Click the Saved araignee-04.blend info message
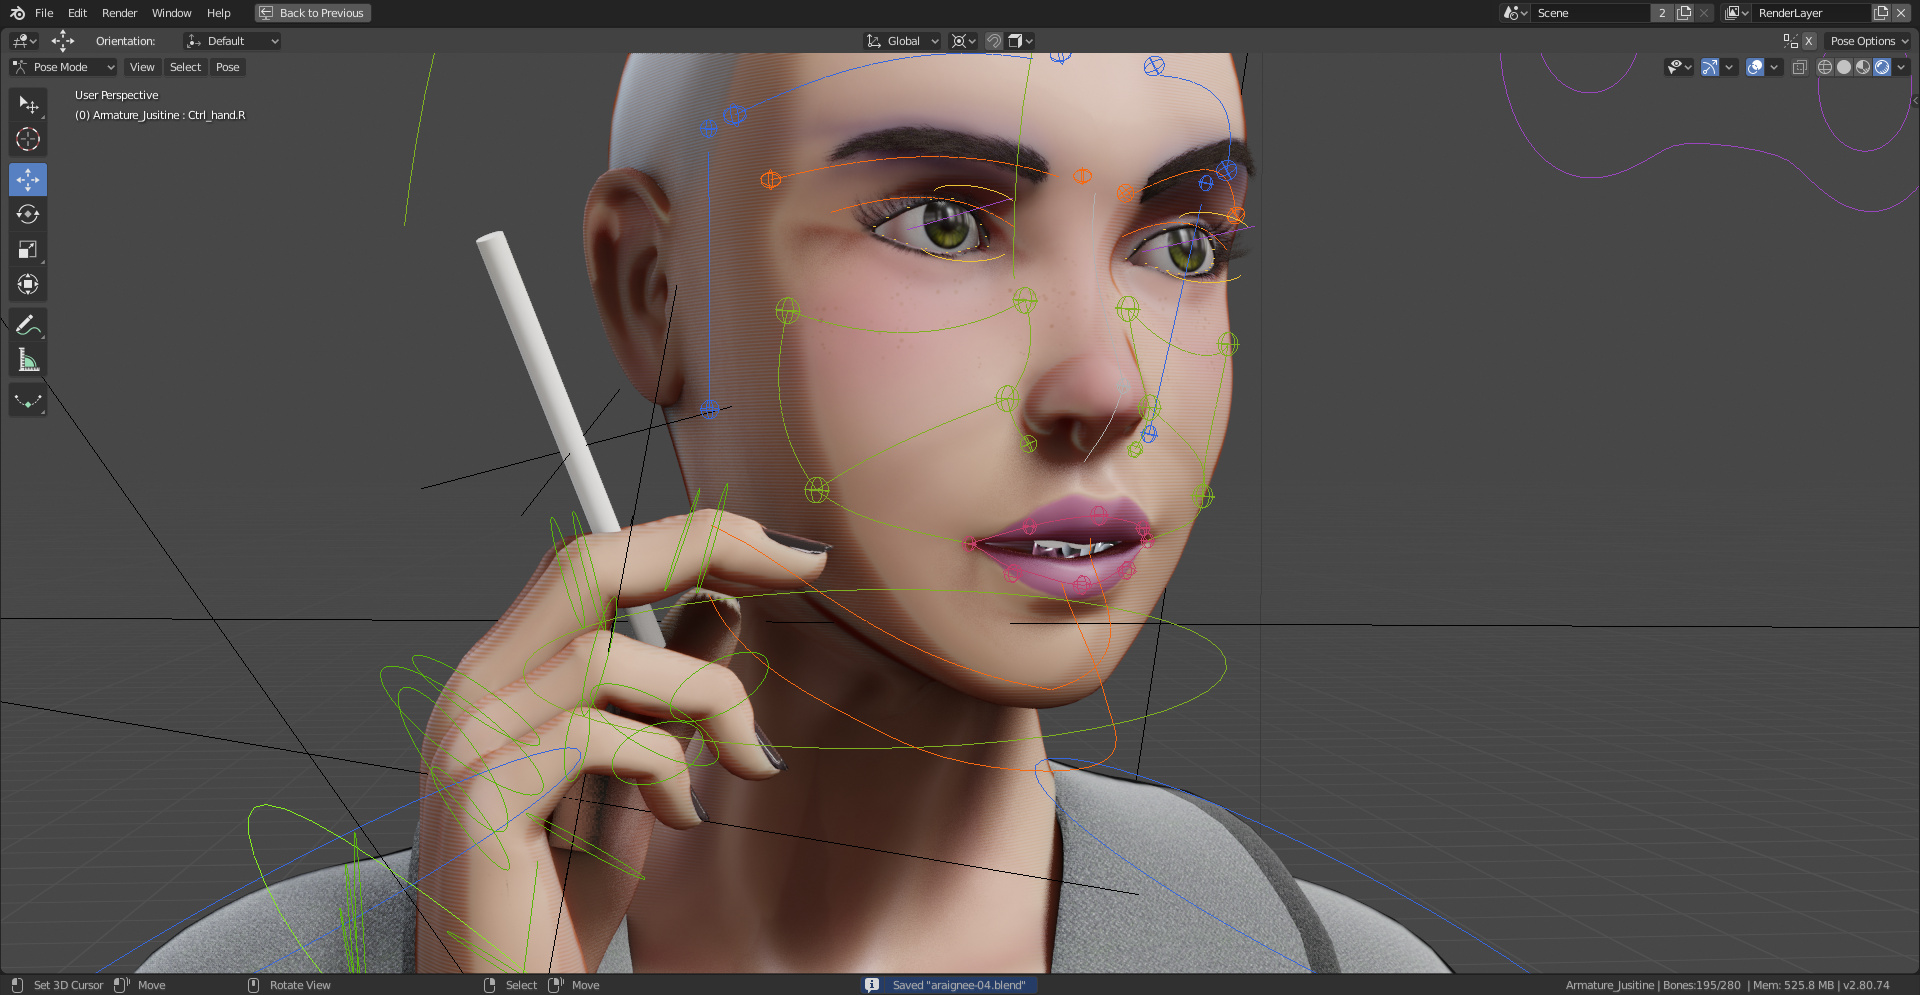 (959, 985)
